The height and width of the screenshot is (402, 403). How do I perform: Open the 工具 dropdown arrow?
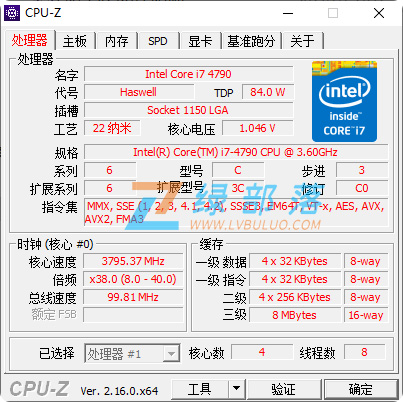(236, 389)
